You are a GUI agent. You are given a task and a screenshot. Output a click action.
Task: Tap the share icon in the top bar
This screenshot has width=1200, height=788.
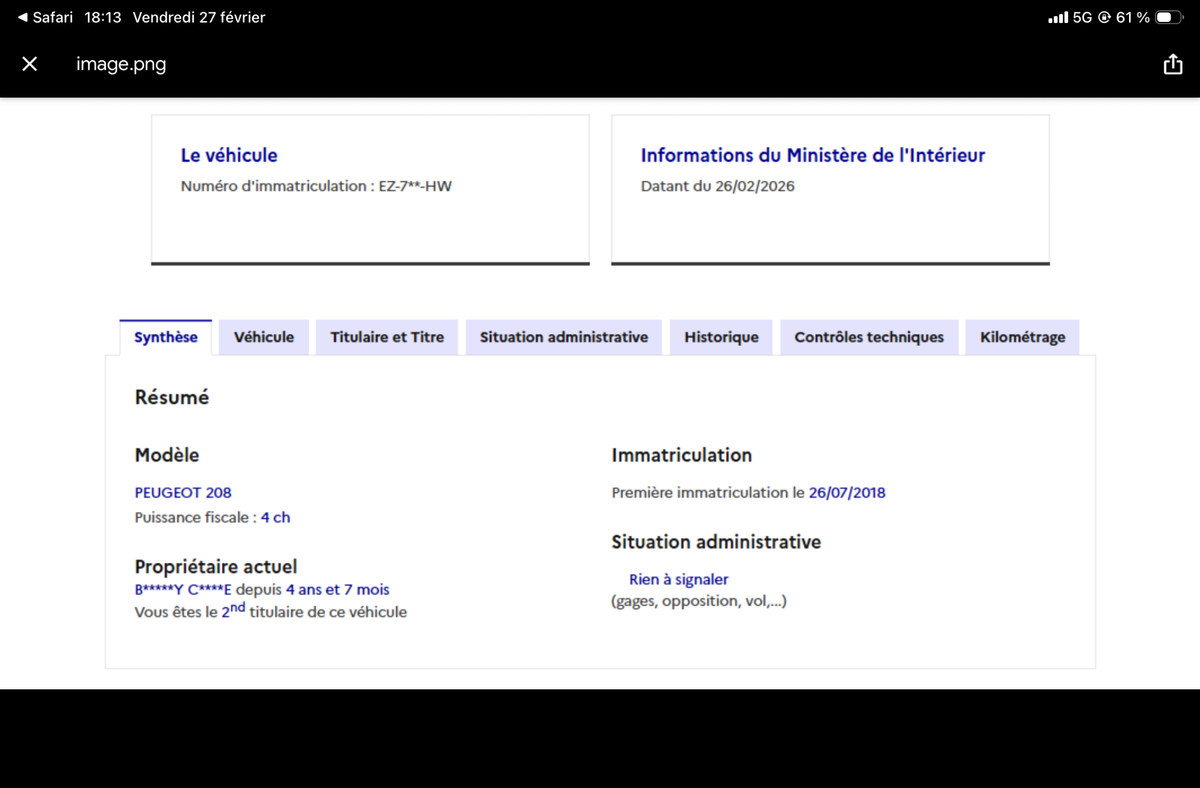pos(1172,65)
